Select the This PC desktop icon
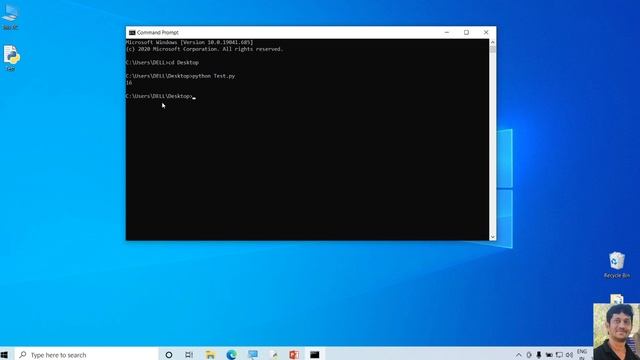 [10, 16]
